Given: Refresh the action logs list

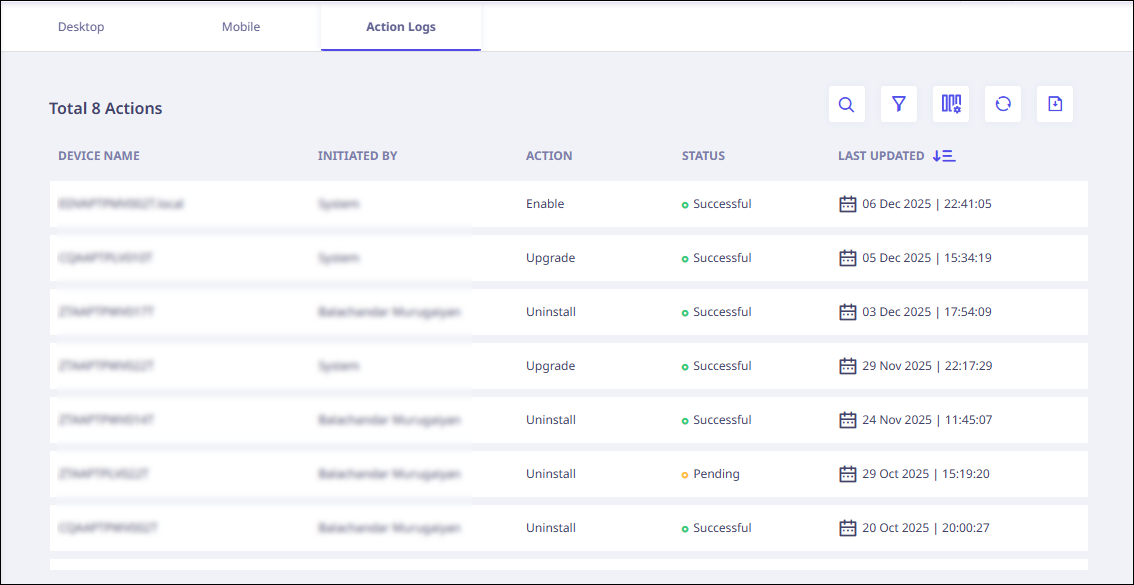Looking at the screenshot, I should coord(1003,104).
